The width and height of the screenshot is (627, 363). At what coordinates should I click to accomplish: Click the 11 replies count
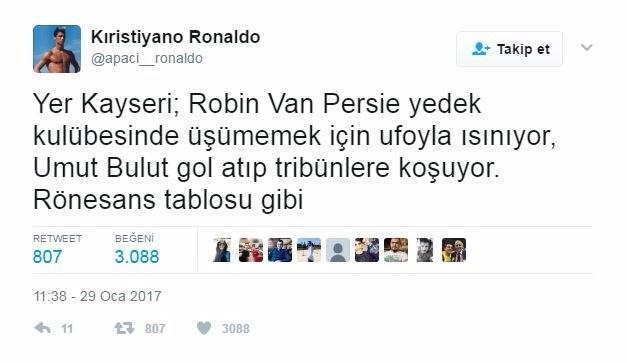67,329
